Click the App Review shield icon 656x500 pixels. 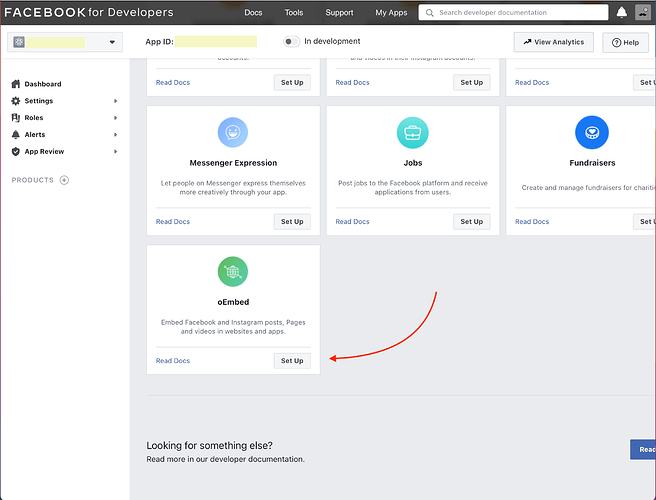[x=15, y=151]
